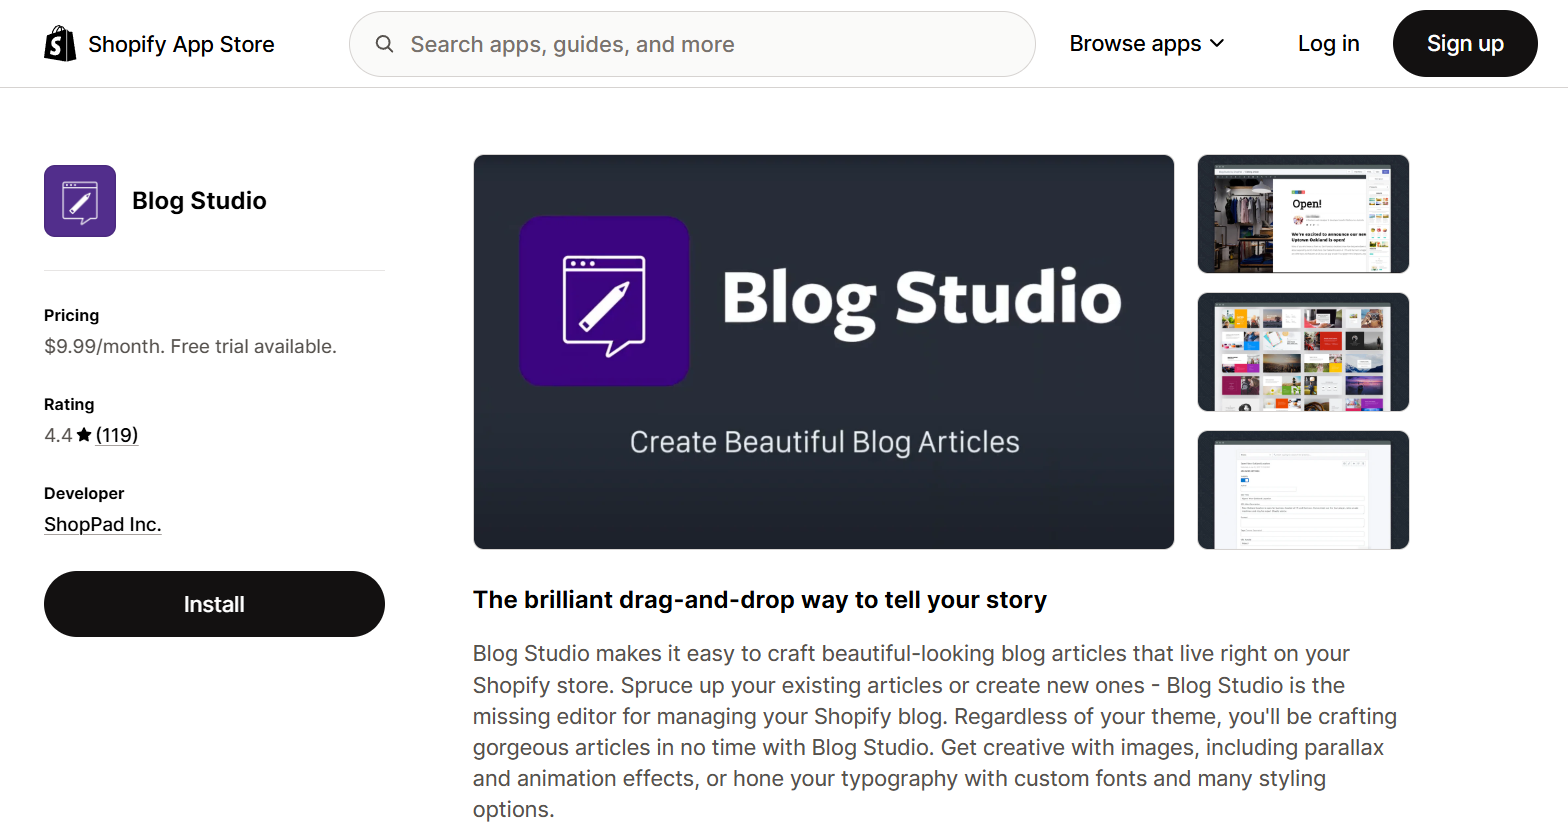Click the purple logo inside the banner
1568x838 pixels.
(604, 301)
